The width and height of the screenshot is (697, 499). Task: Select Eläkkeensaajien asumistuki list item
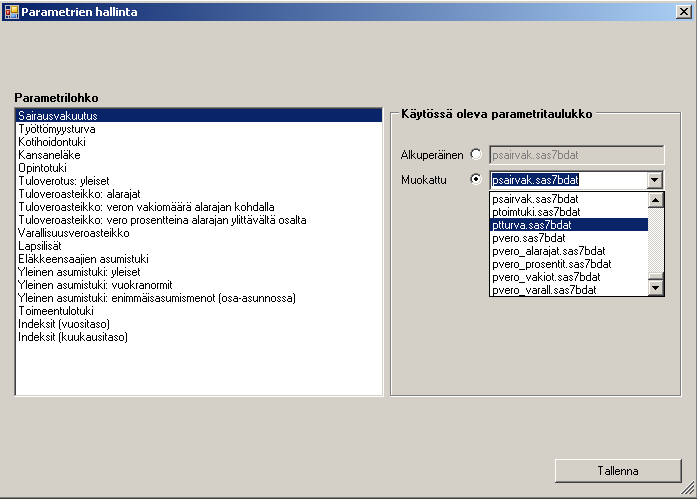[199, 259]
